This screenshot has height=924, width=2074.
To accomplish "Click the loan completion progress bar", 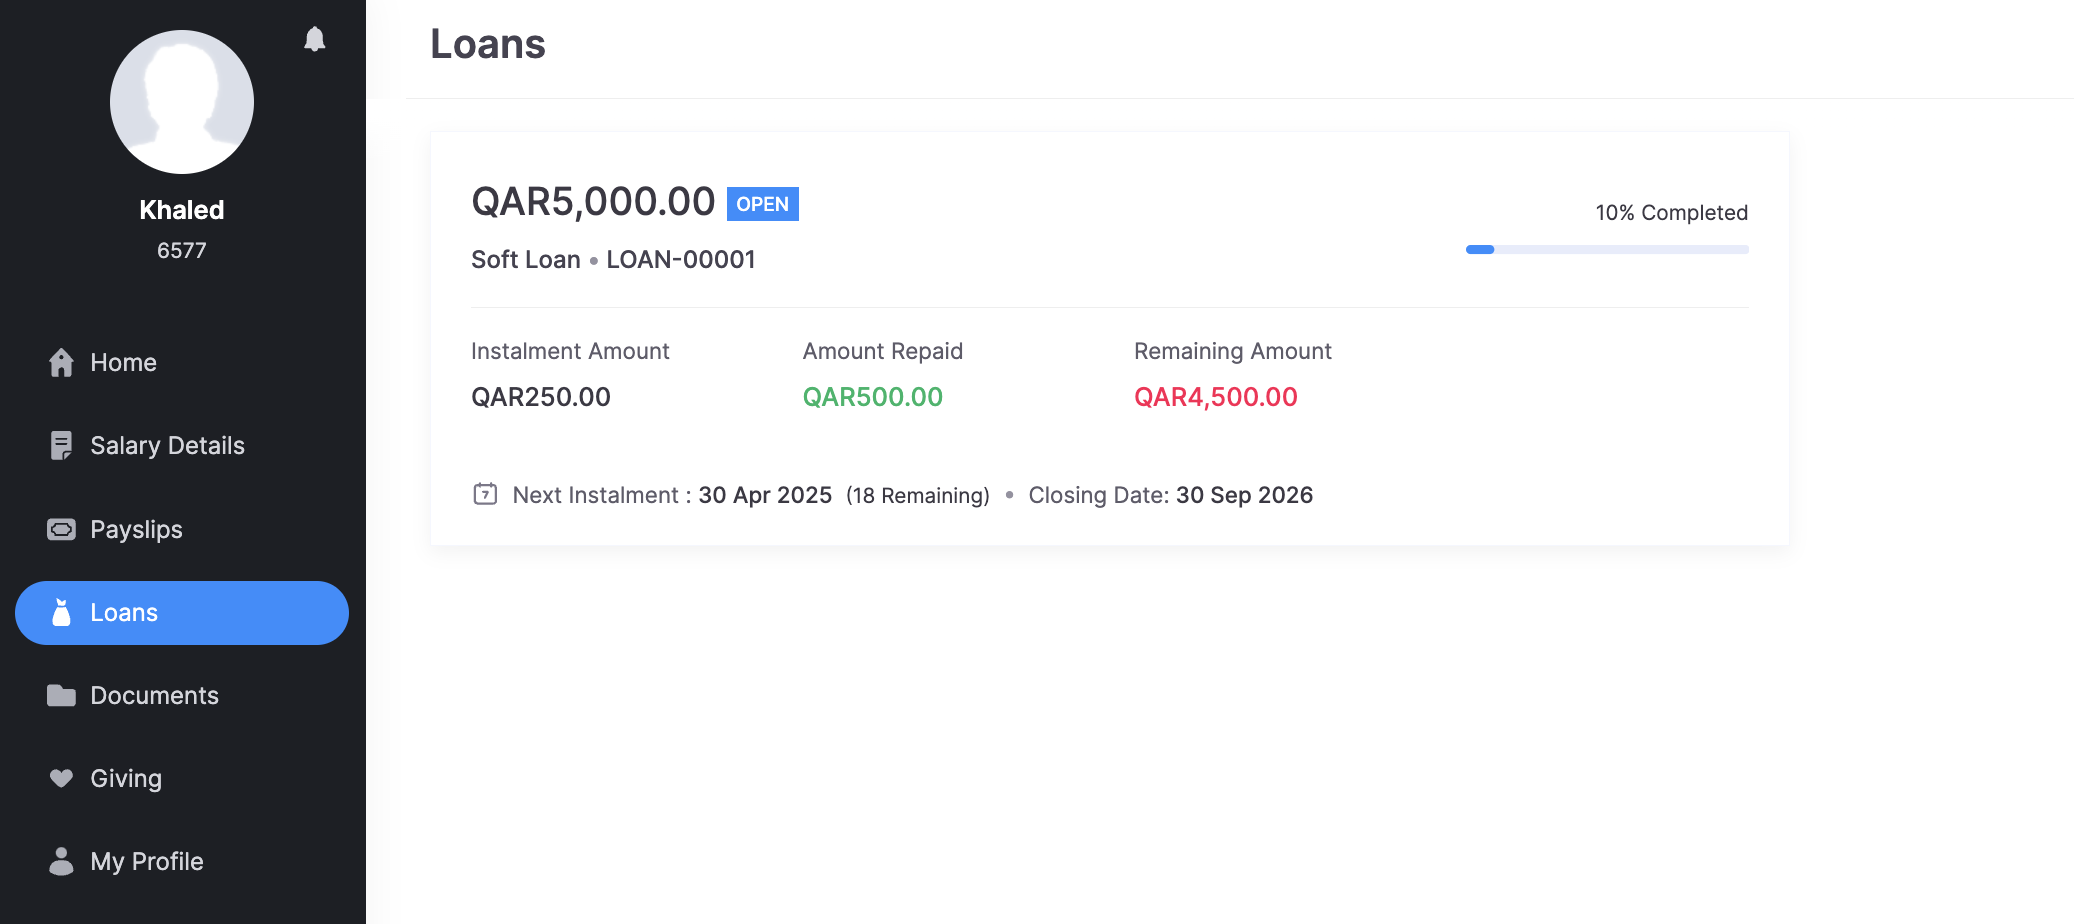I will pos(1606,250).
